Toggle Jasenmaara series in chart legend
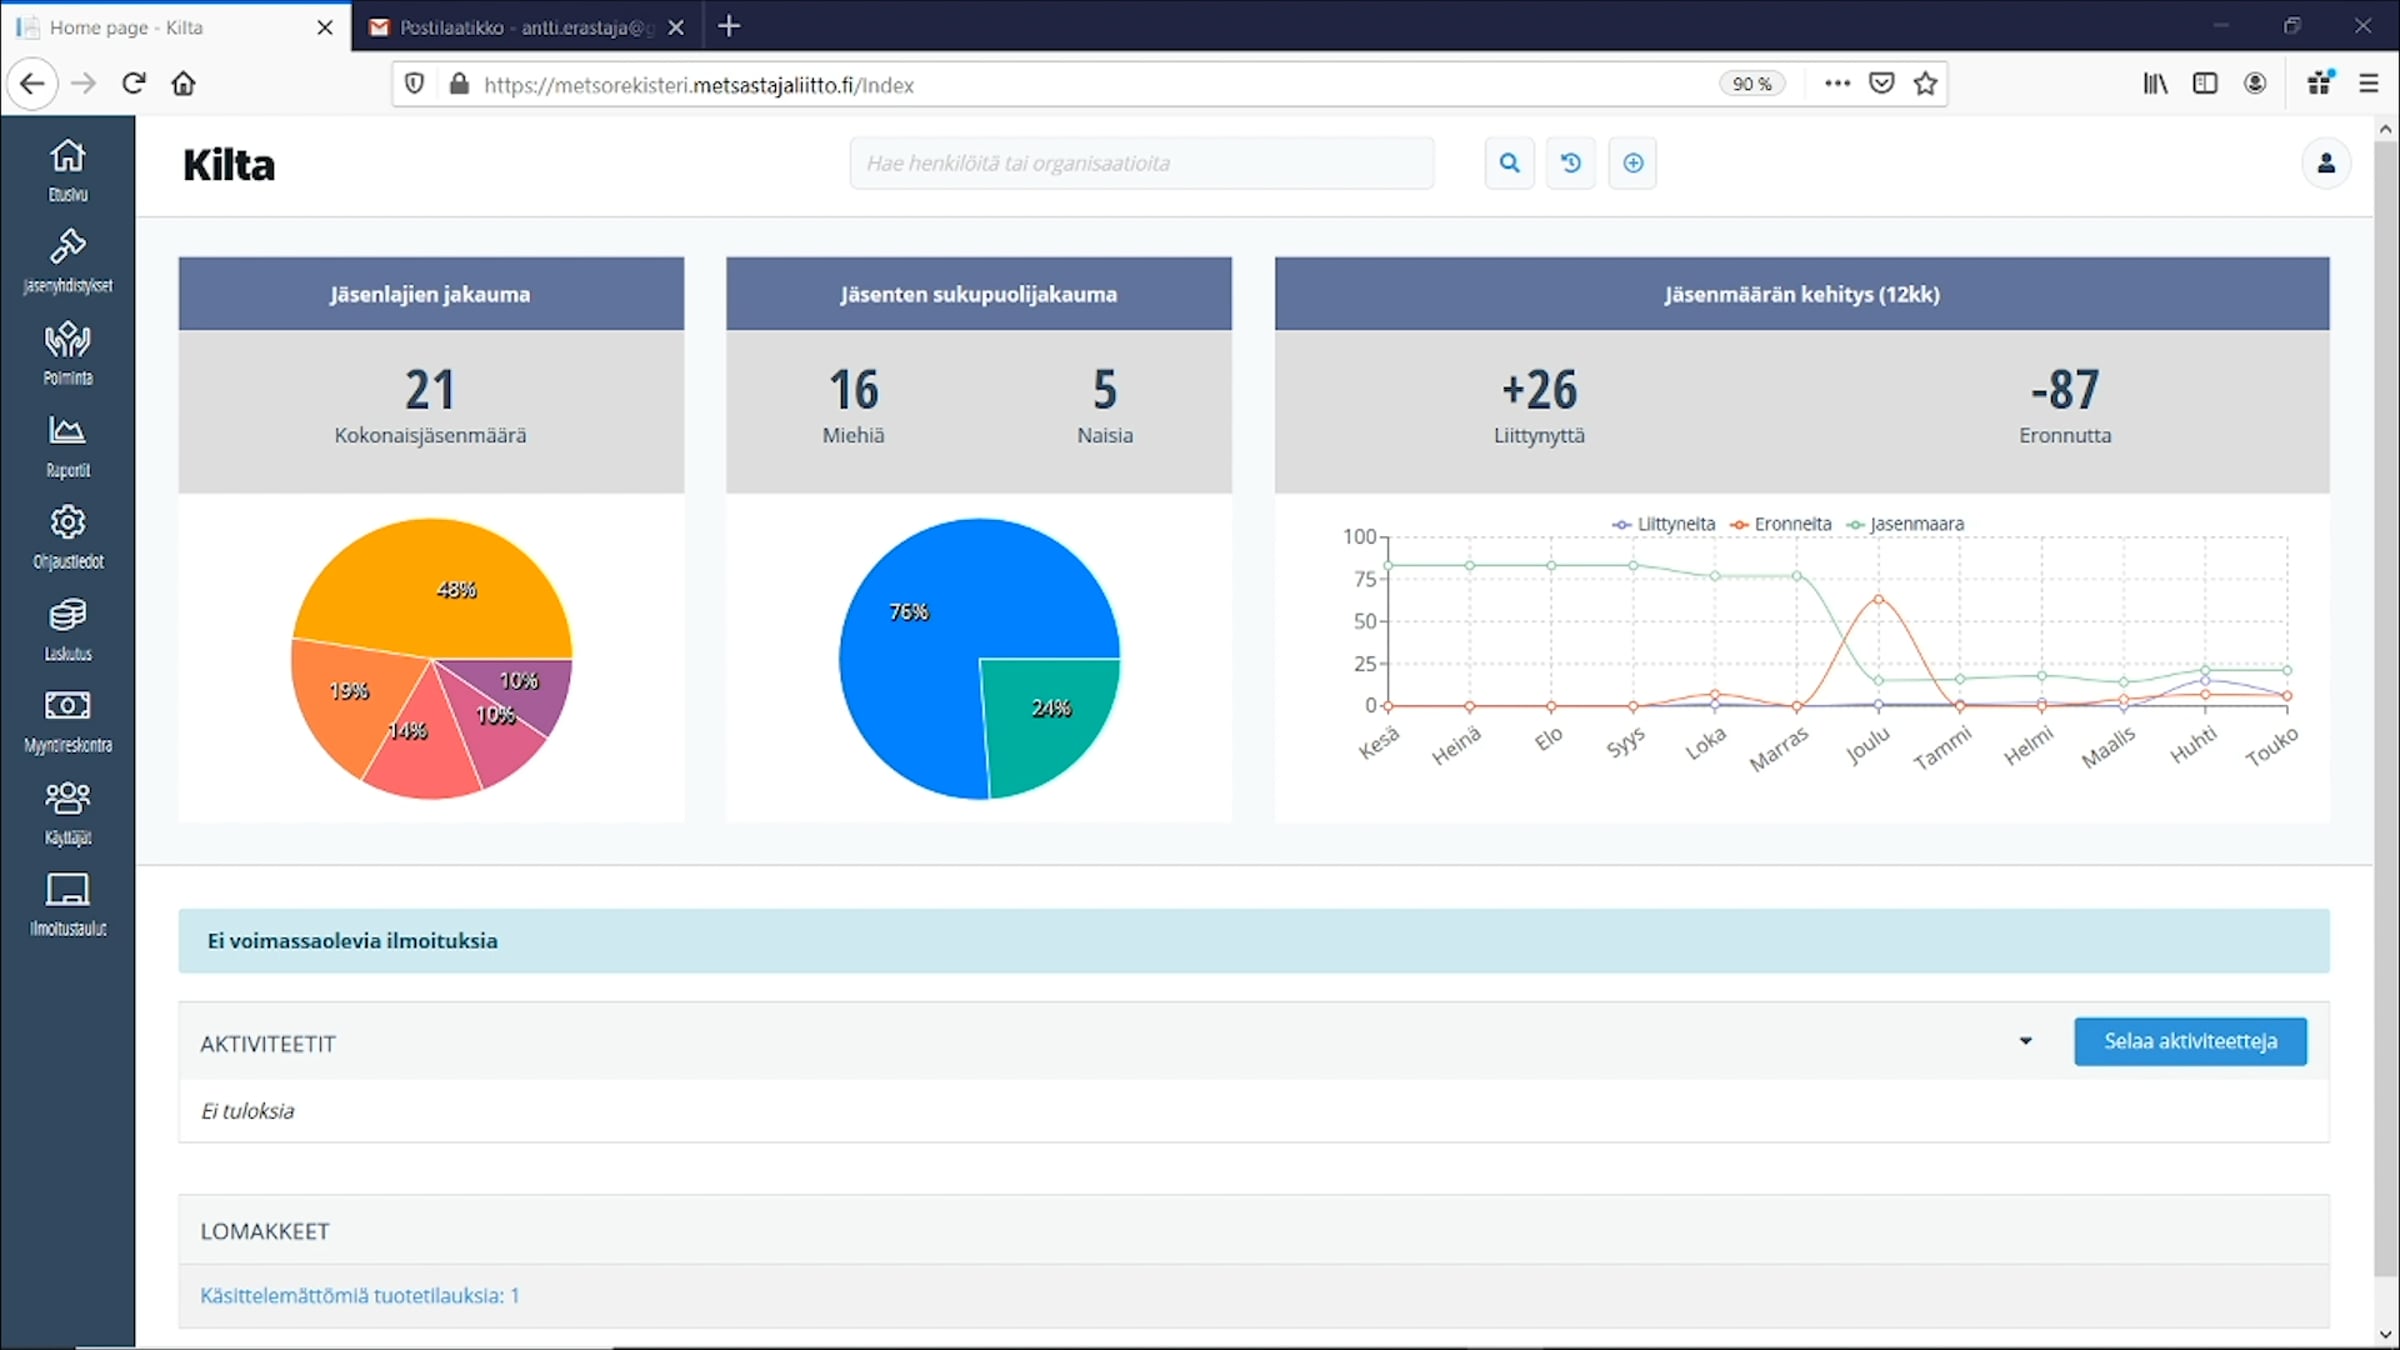 tap(1905, 524)
